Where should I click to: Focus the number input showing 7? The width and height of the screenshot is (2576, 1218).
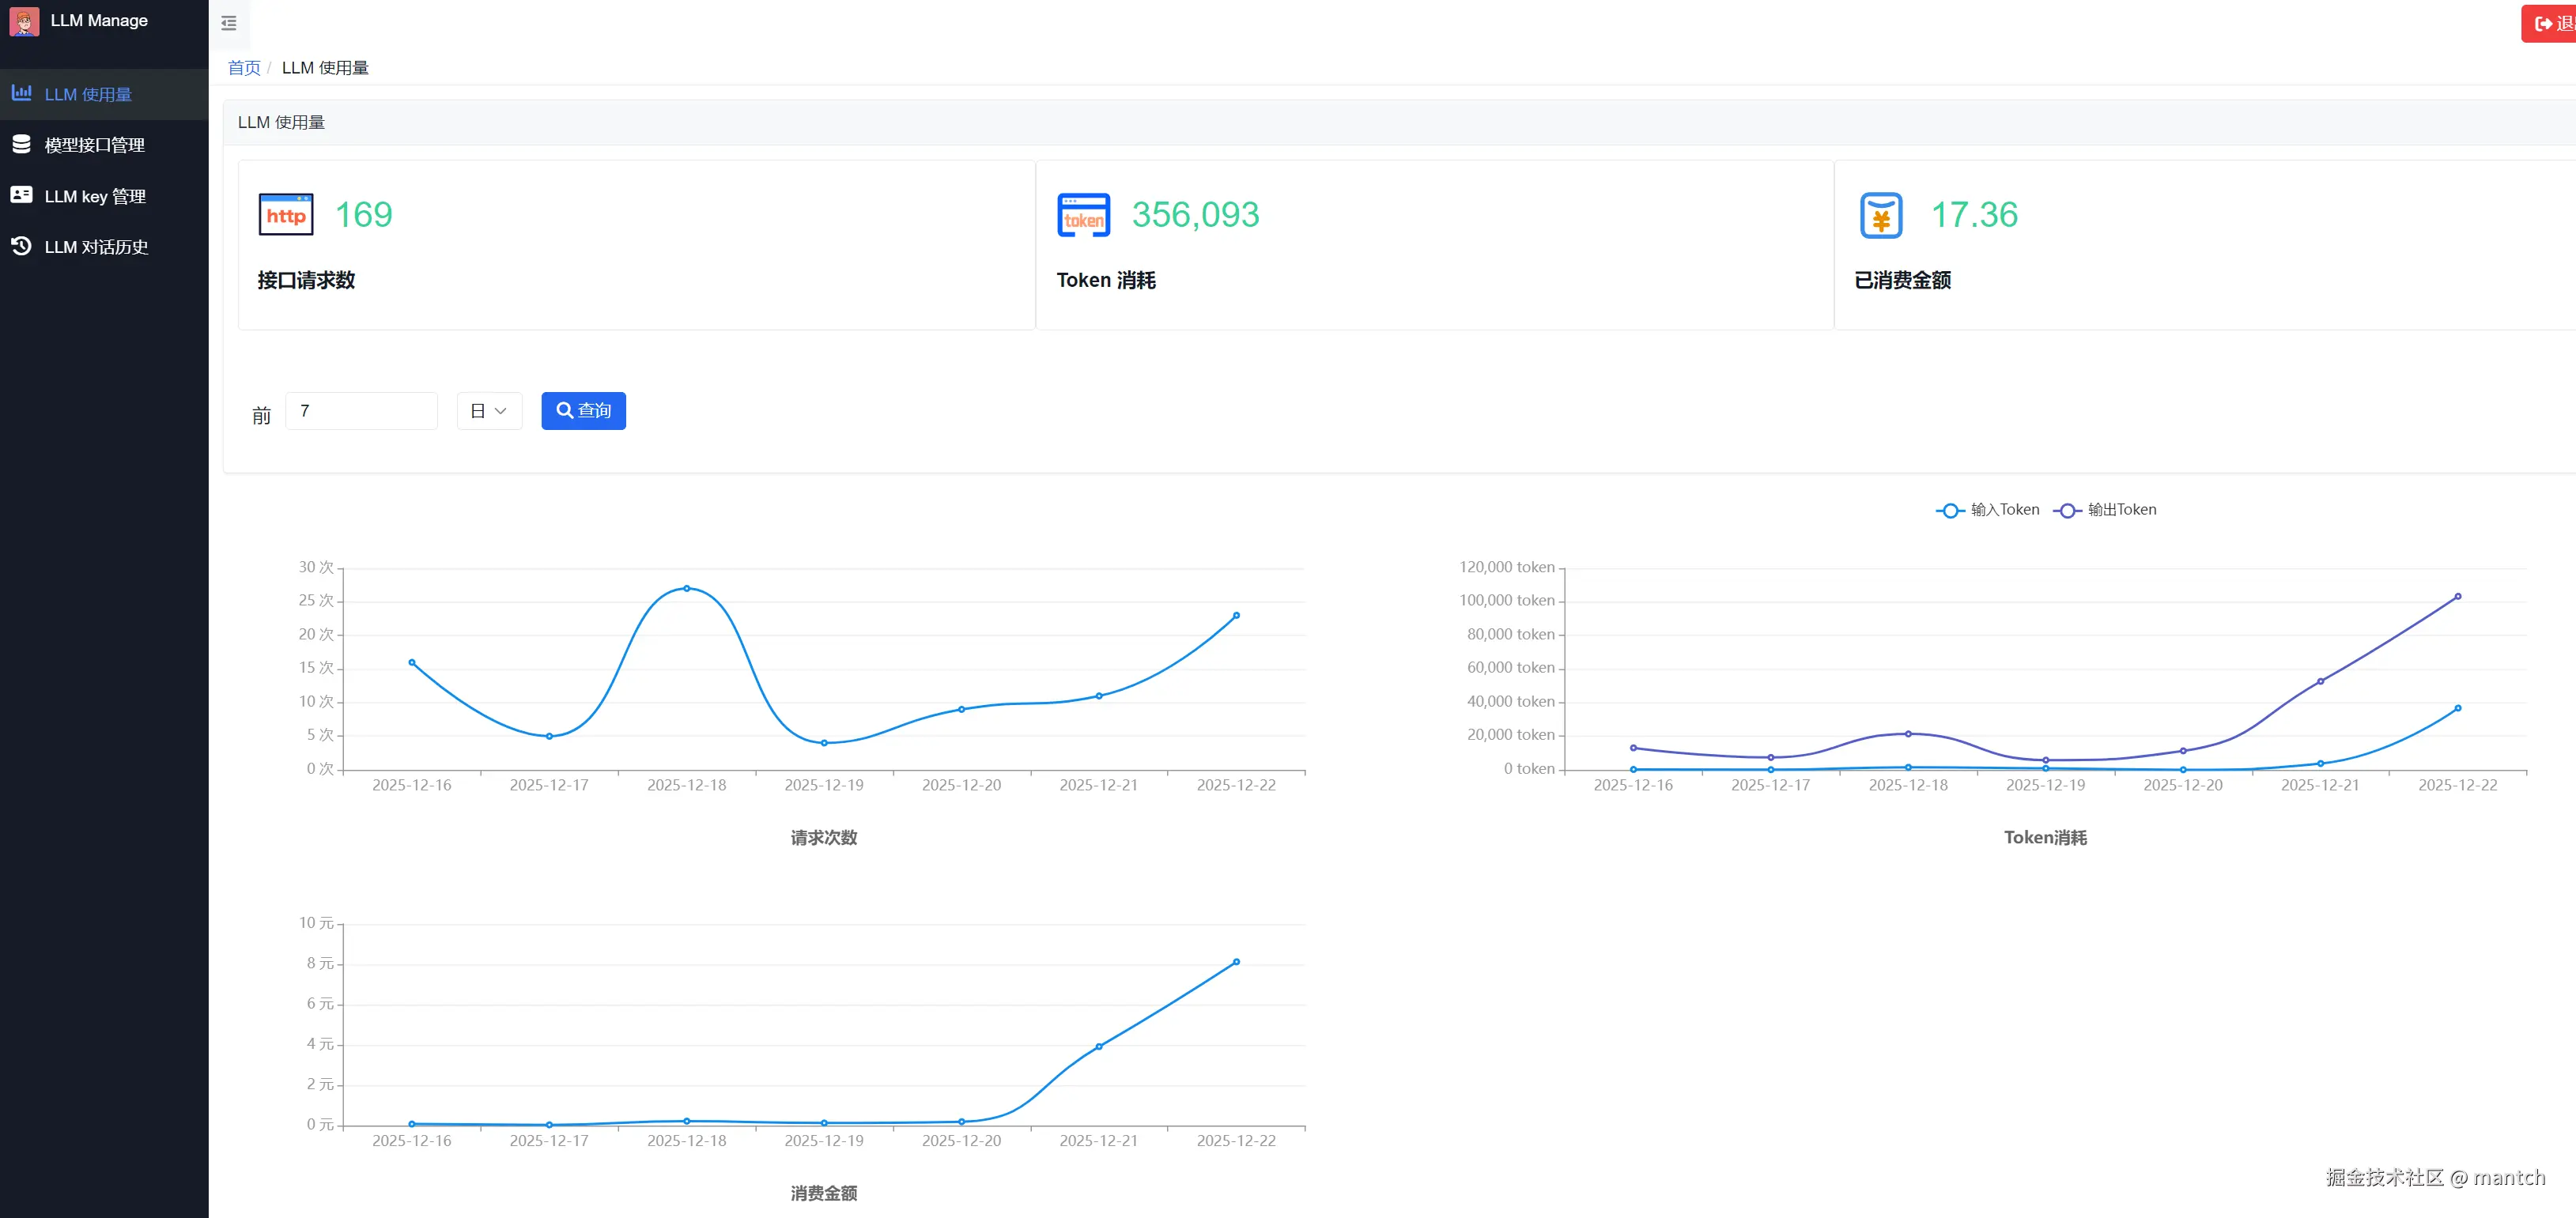pyautogui.click(x=361, y=411)
